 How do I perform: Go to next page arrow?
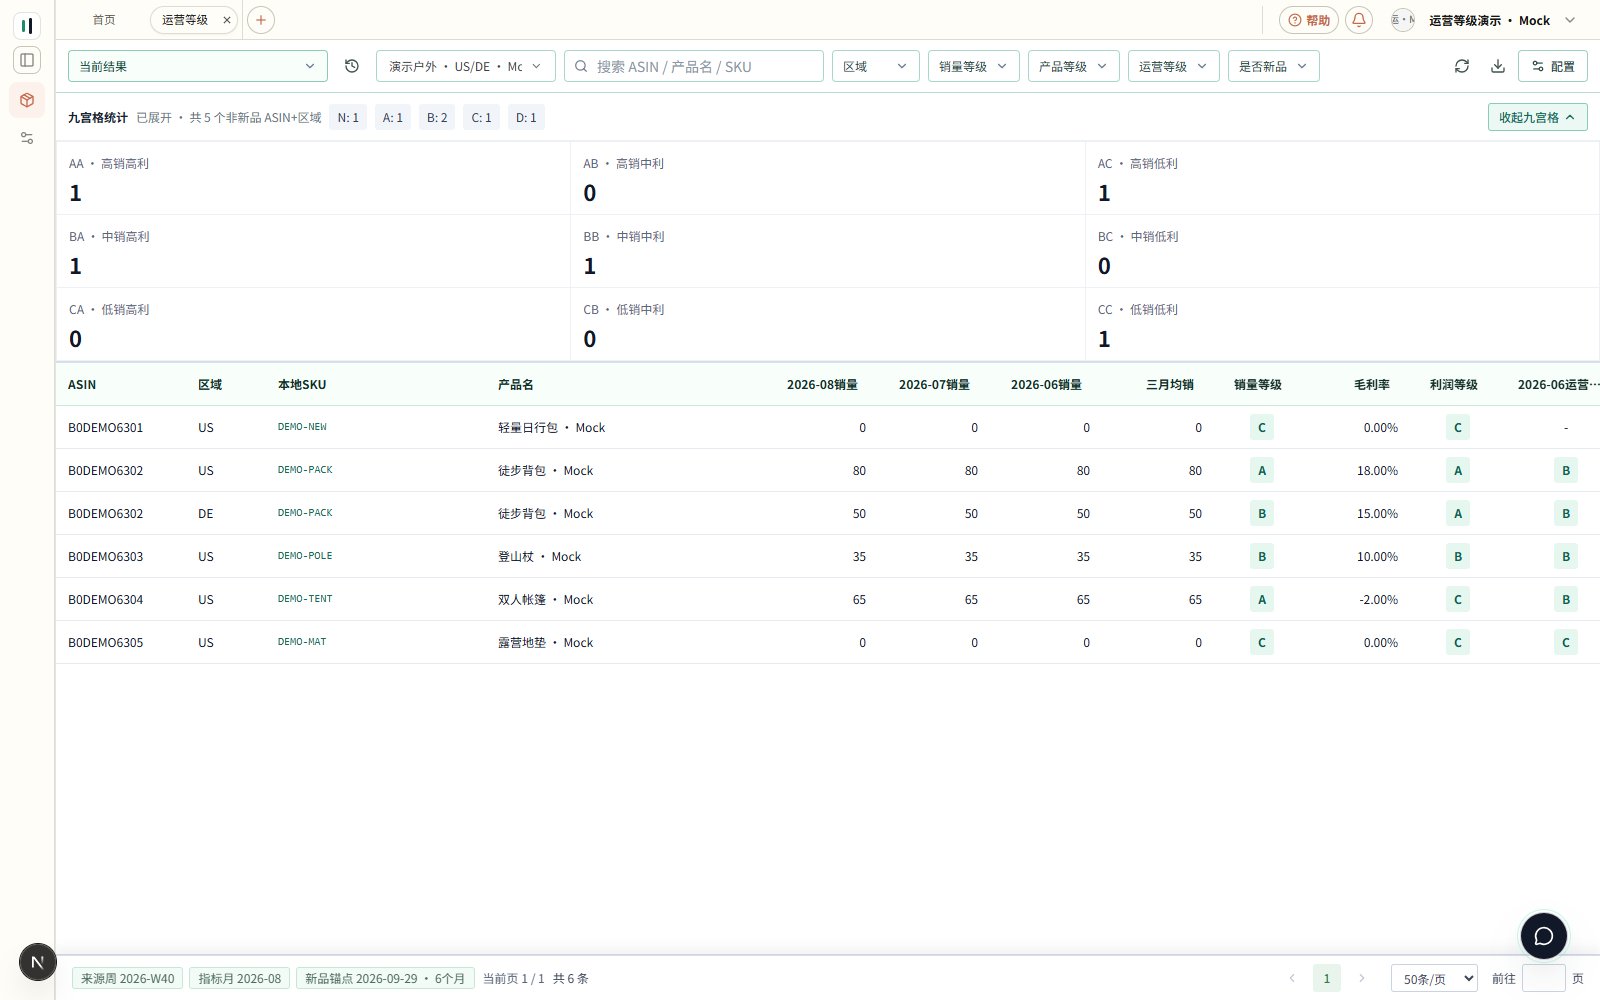[1361, 978]
